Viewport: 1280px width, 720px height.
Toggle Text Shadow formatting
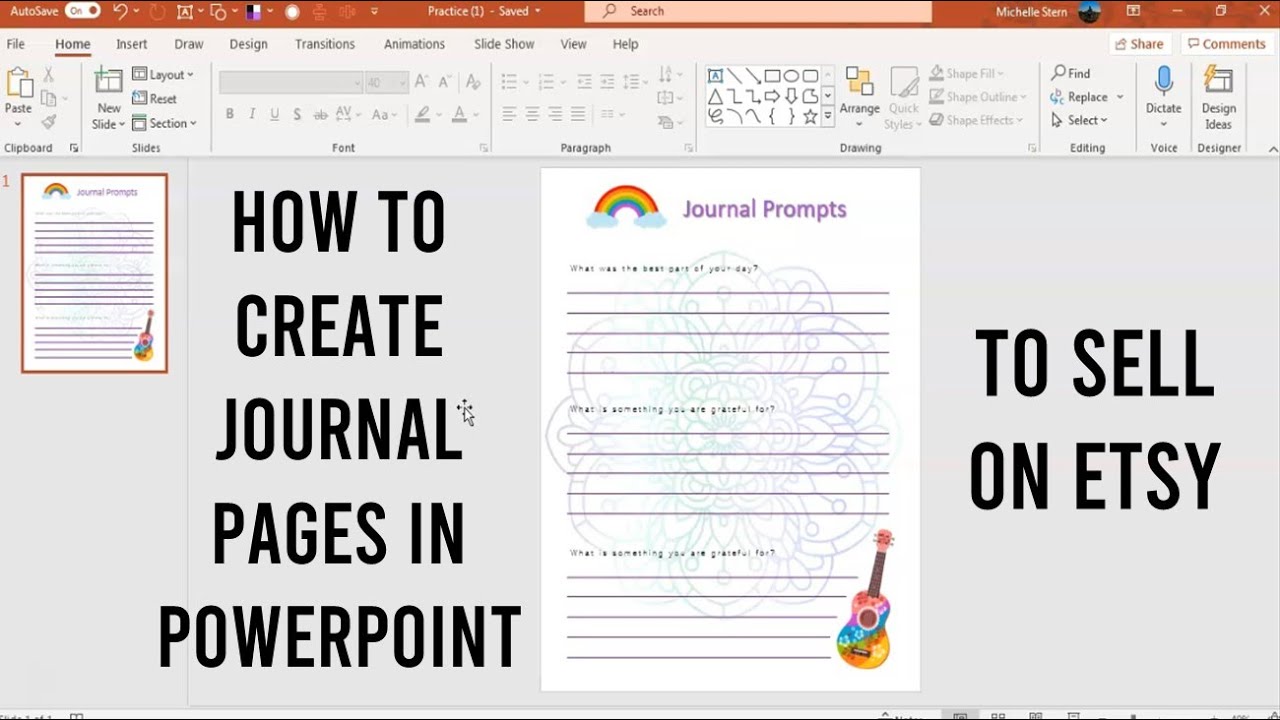(298, 114)
